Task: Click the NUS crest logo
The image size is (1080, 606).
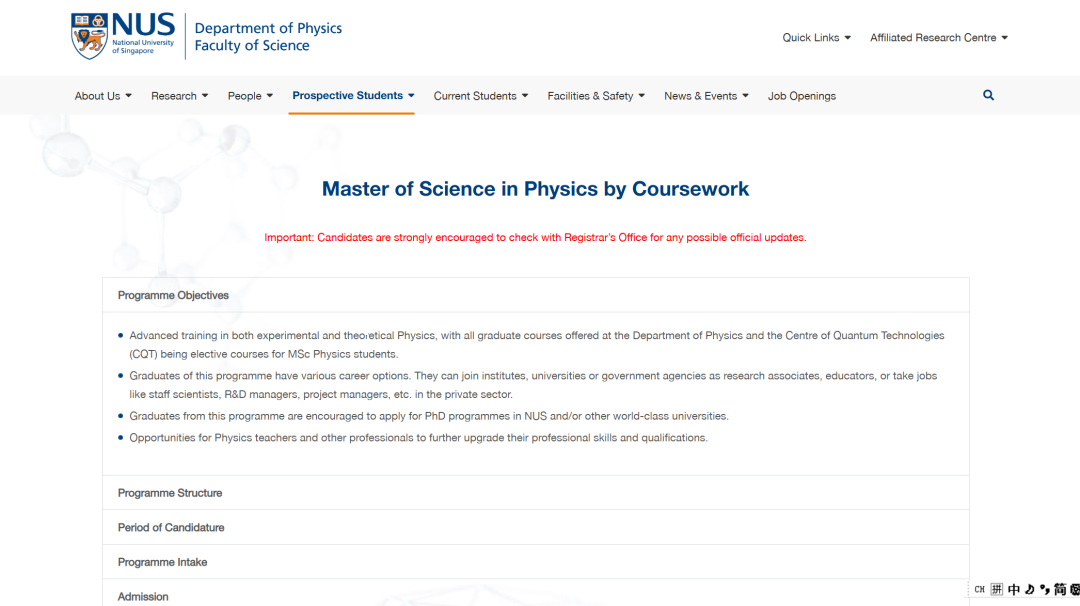Action: 89,37
